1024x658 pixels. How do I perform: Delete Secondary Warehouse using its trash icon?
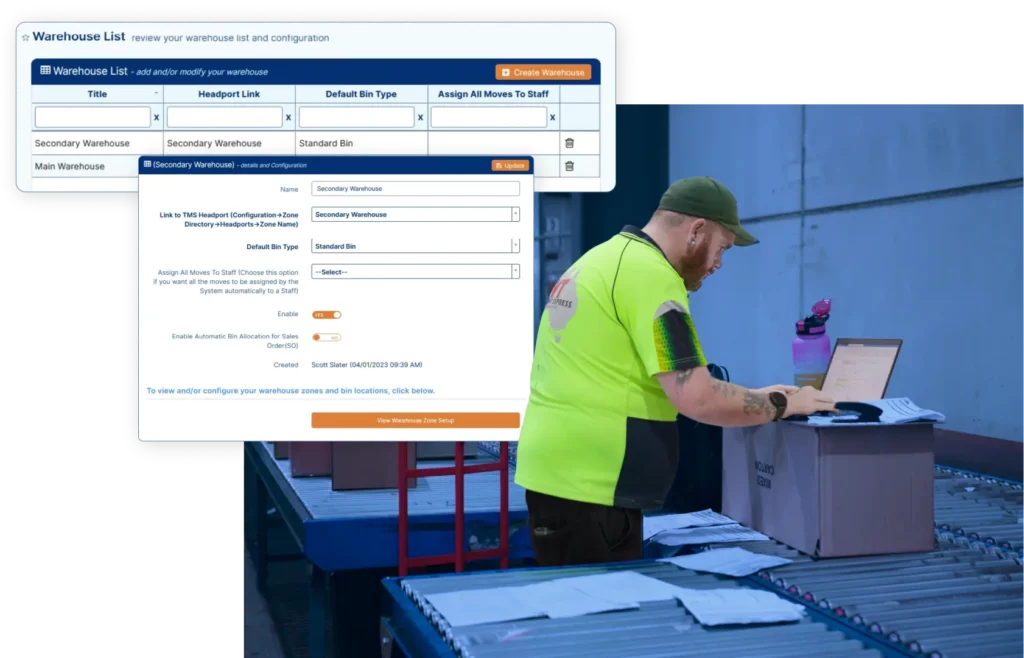tap(568, 143)
